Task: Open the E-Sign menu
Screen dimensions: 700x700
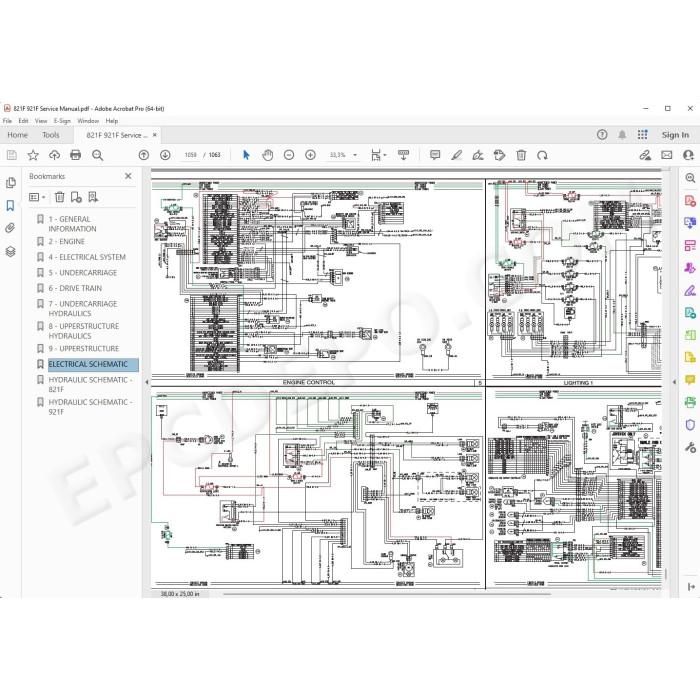Action: click(62, 121)
